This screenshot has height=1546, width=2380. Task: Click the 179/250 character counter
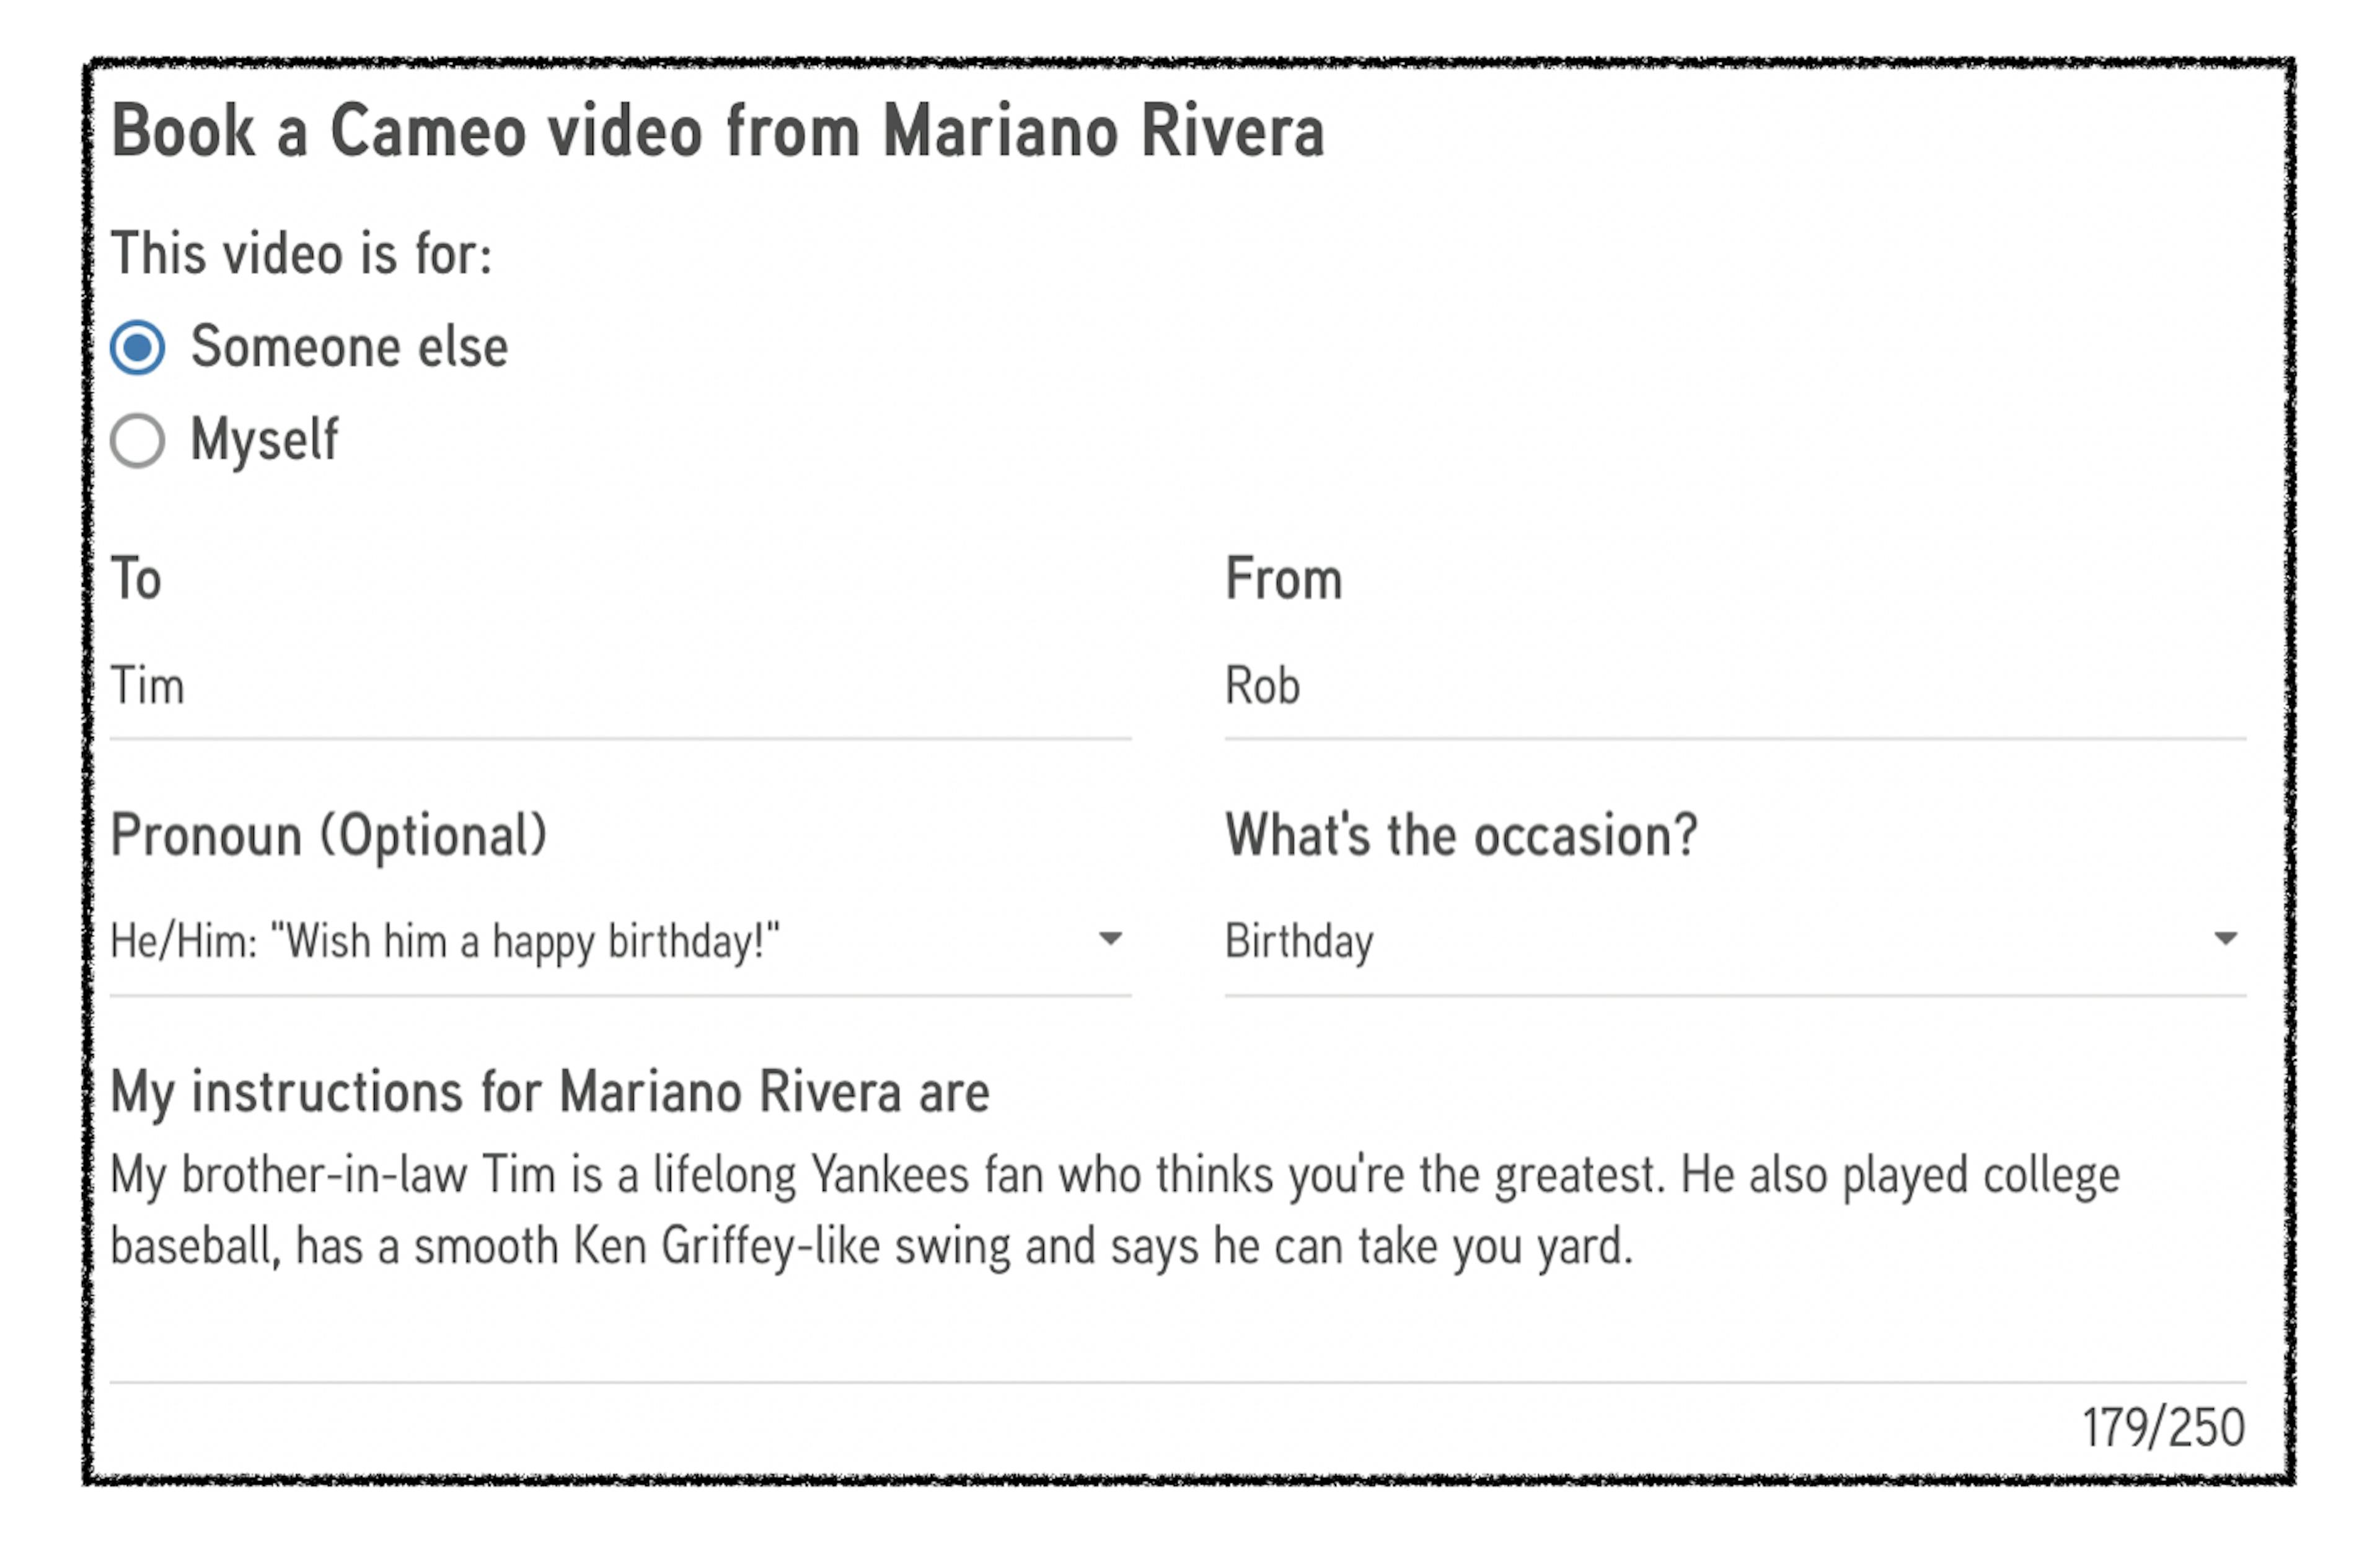2163,1427
